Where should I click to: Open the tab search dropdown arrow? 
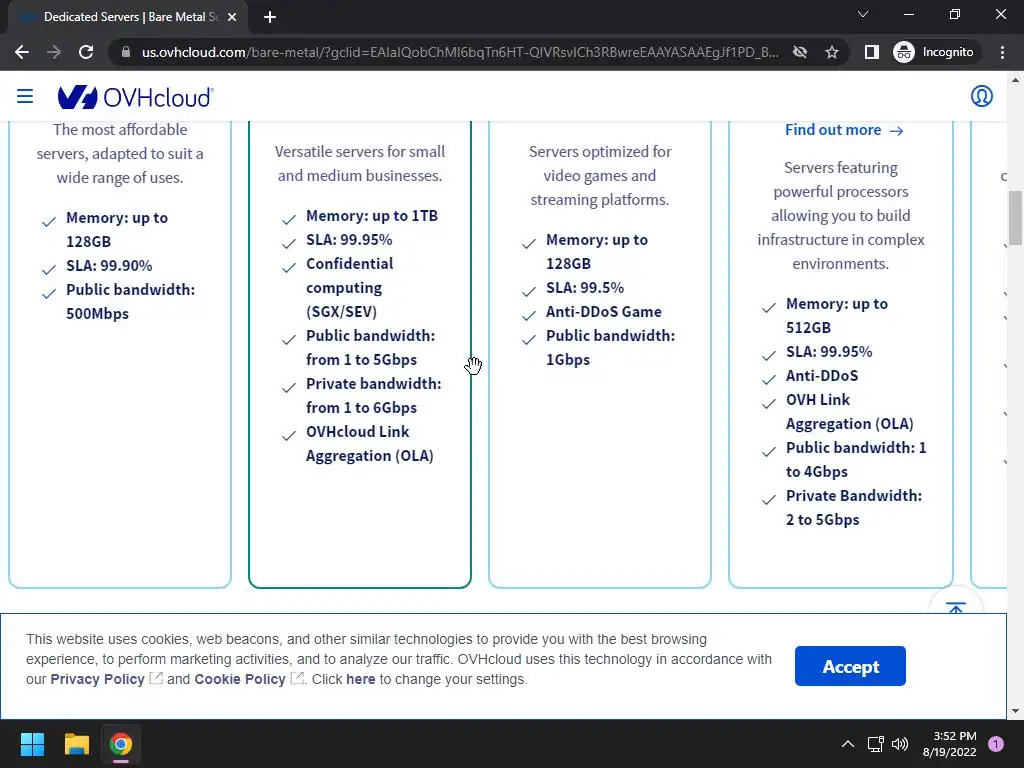click(x=863, y=14)
